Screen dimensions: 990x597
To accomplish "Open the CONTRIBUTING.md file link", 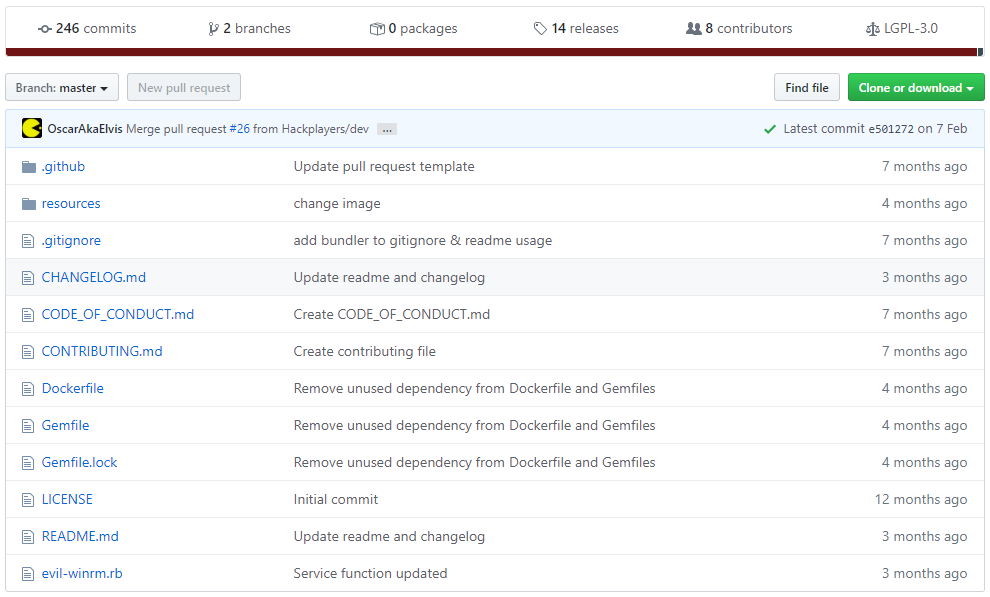I will 102,352.
